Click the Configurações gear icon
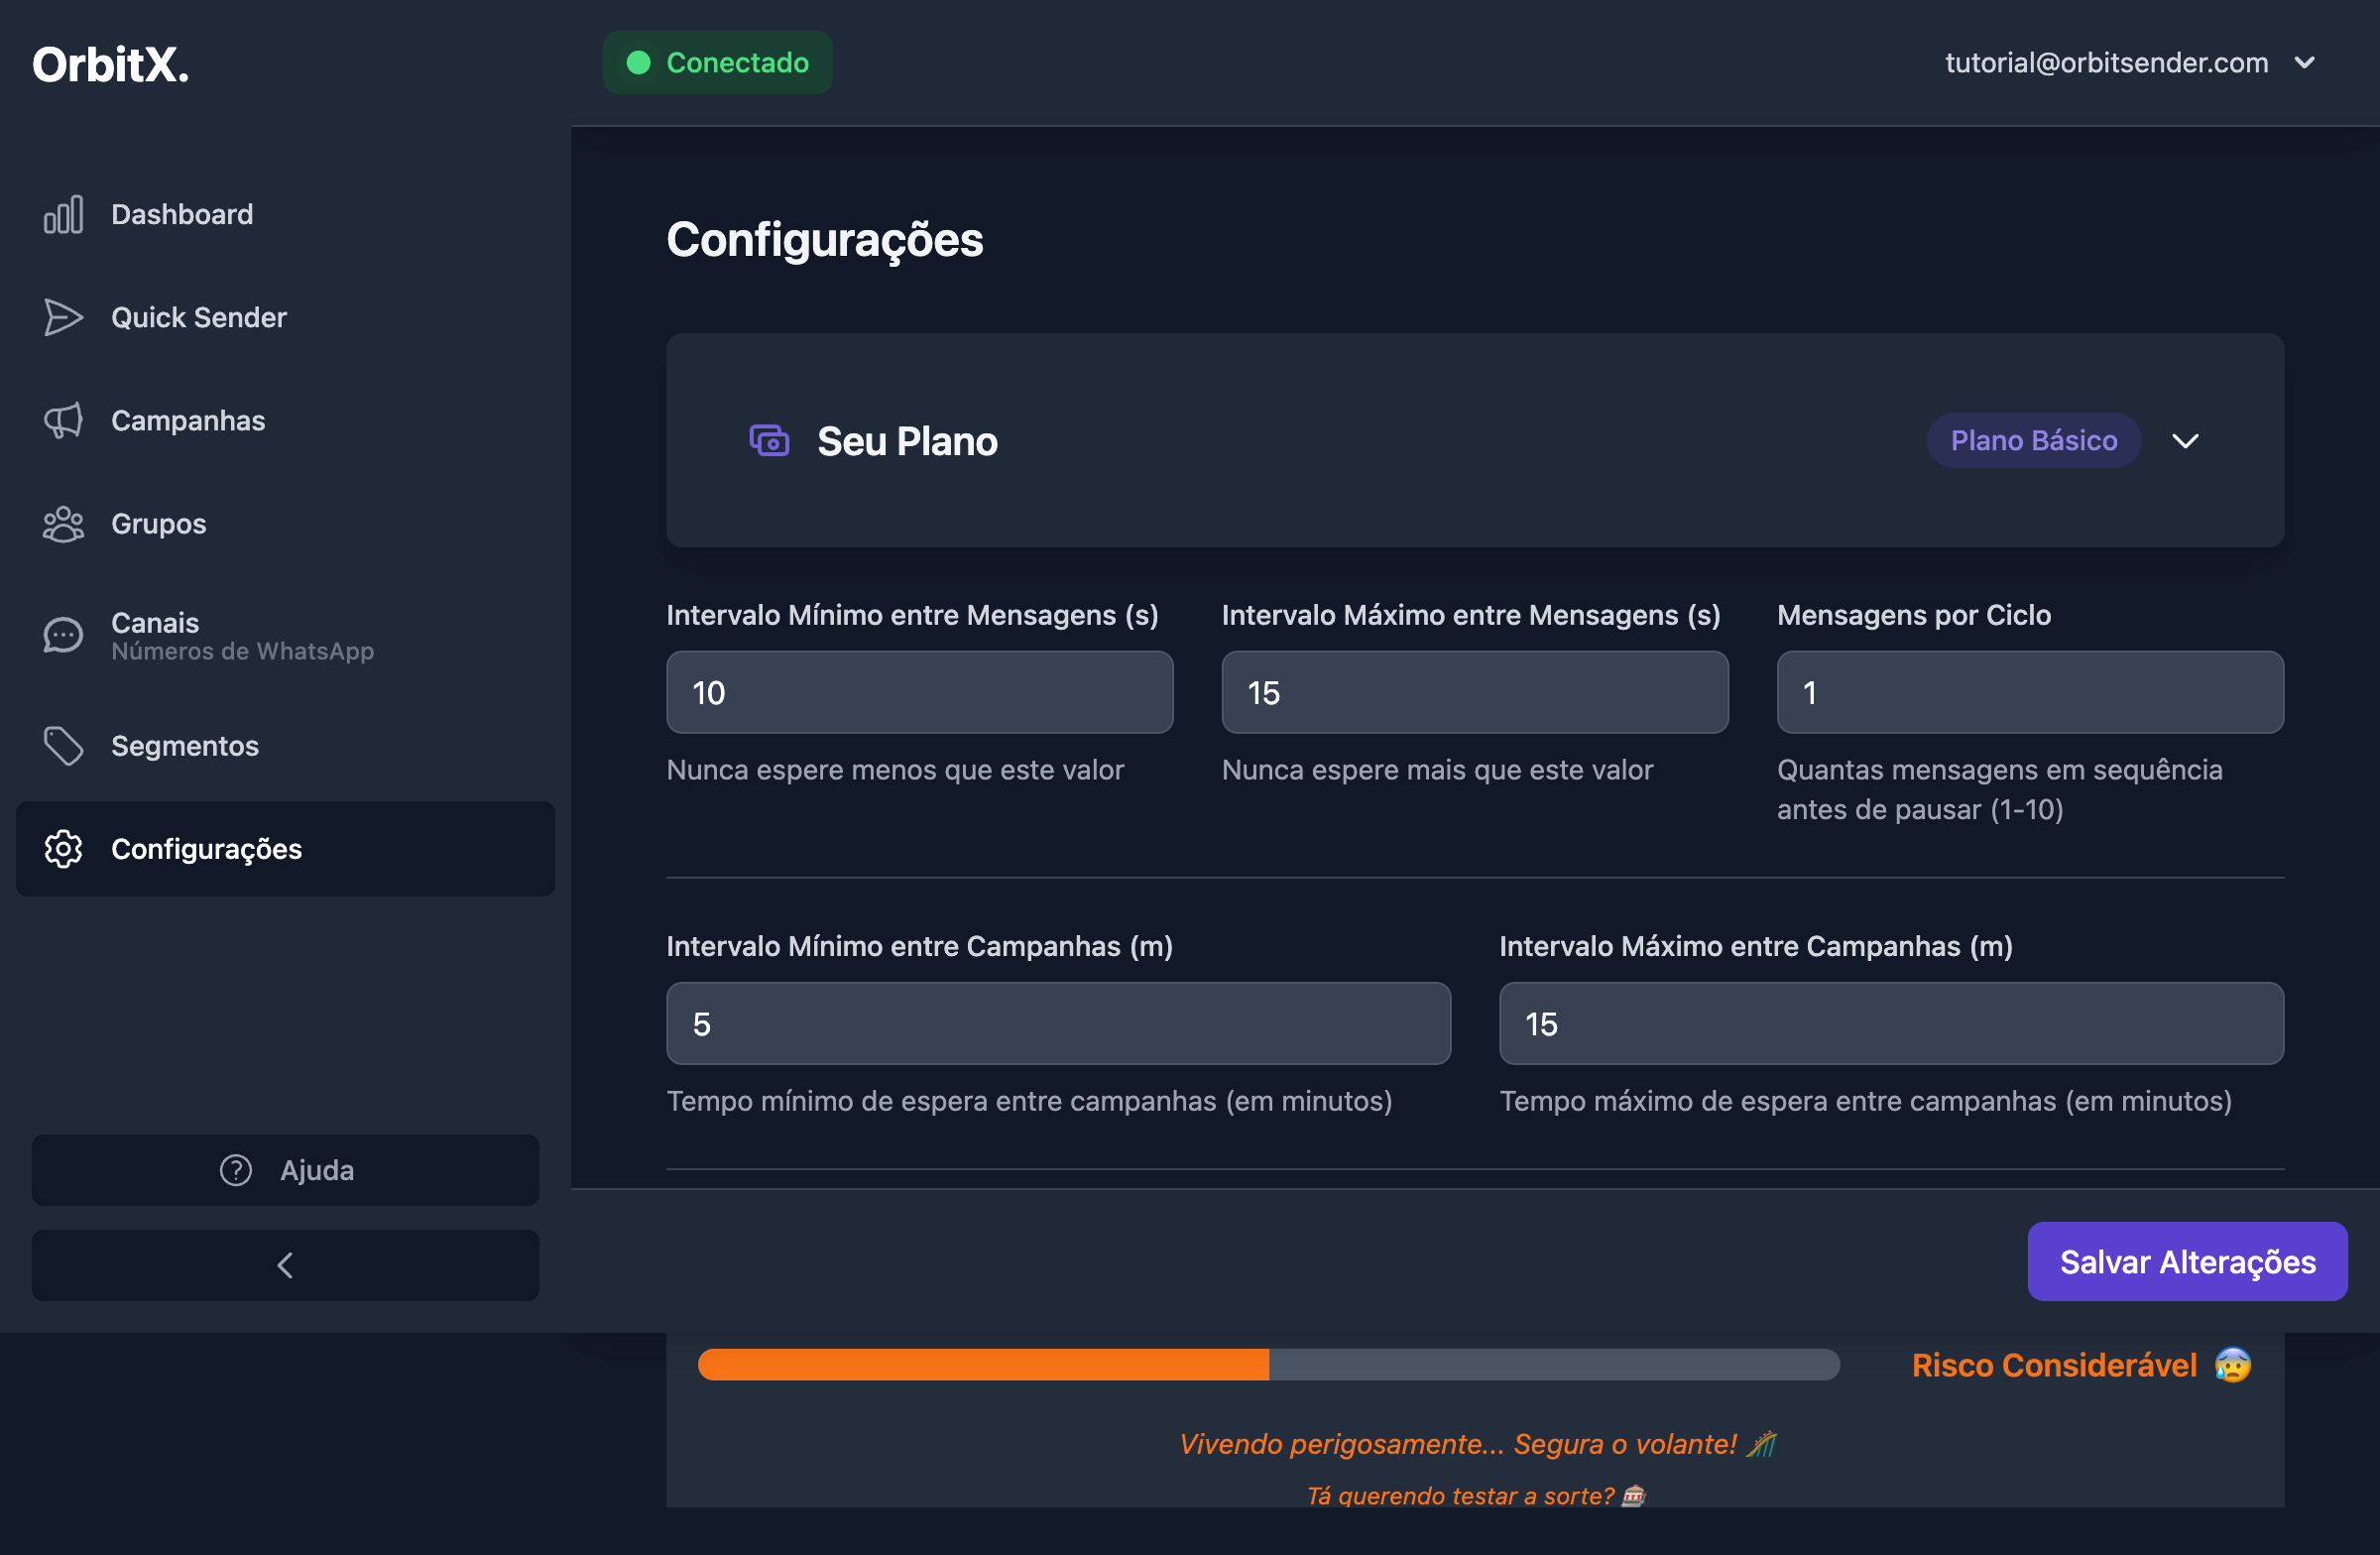 pyautogui.click(x=63, y=849)
